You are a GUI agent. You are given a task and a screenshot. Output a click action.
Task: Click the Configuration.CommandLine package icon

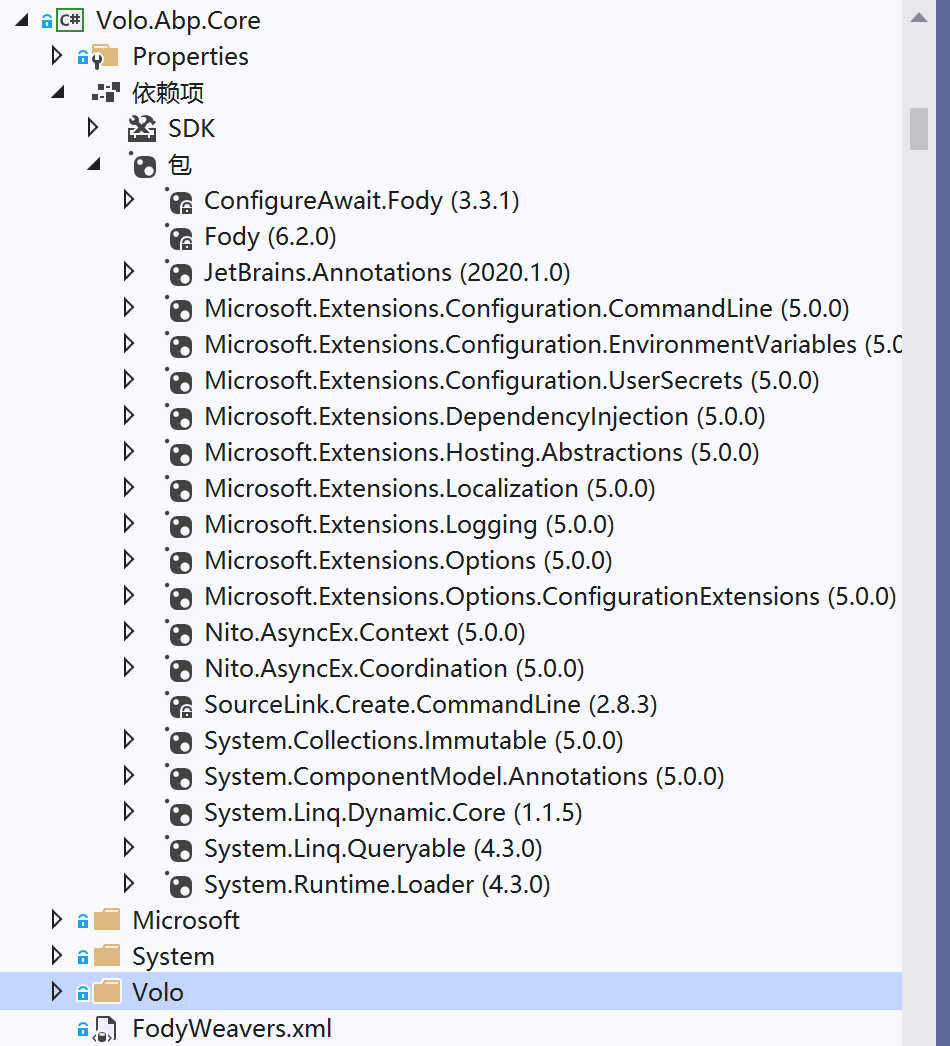point(179,309)
